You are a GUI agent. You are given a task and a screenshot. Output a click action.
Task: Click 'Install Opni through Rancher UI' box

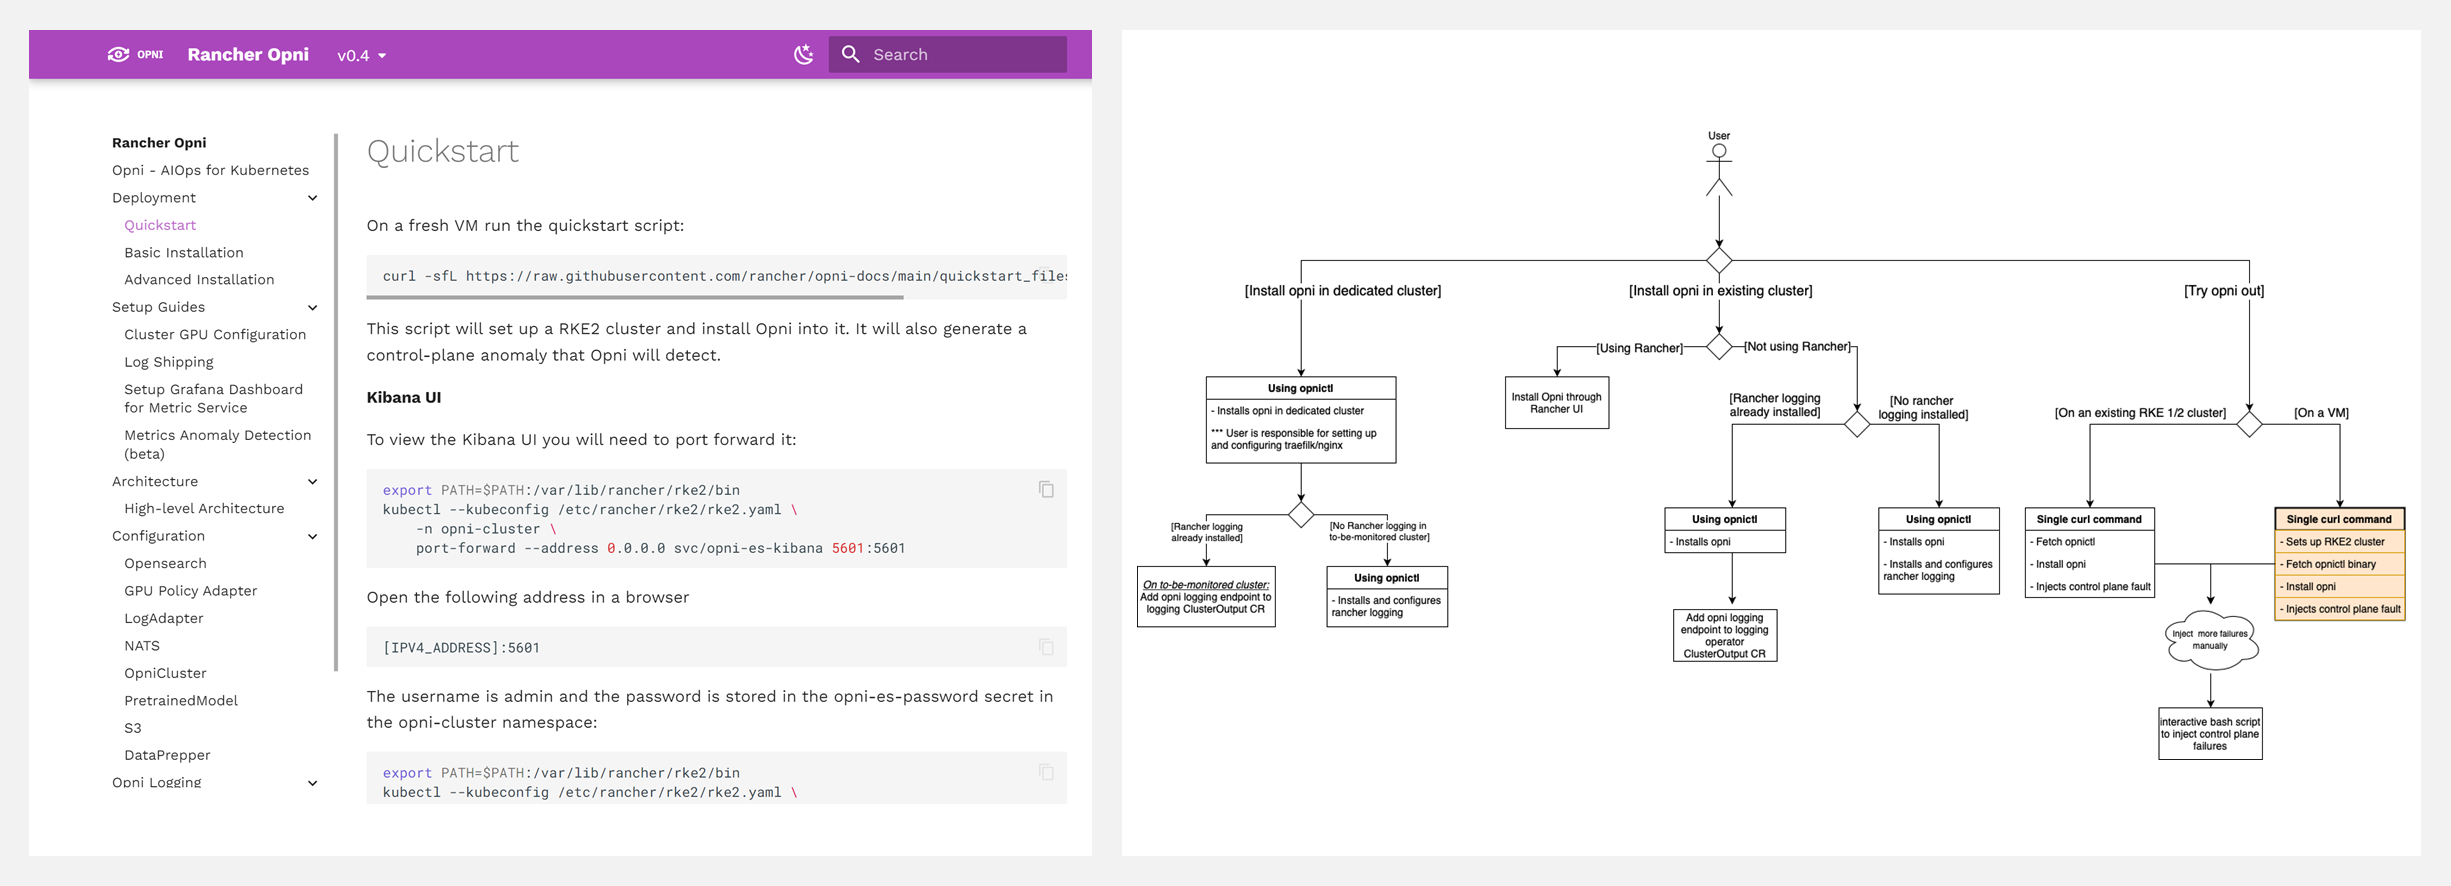point(1557,403)
